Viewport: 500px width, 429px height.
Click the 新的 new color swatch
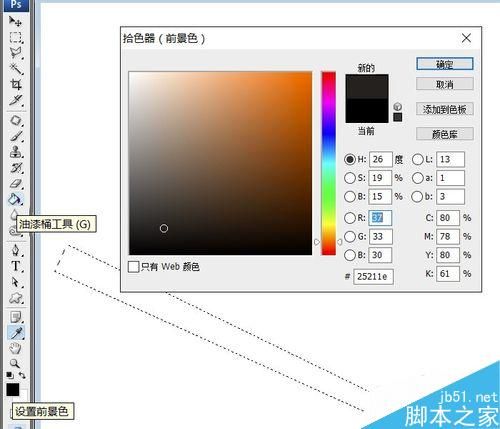(x=367, y=86)
